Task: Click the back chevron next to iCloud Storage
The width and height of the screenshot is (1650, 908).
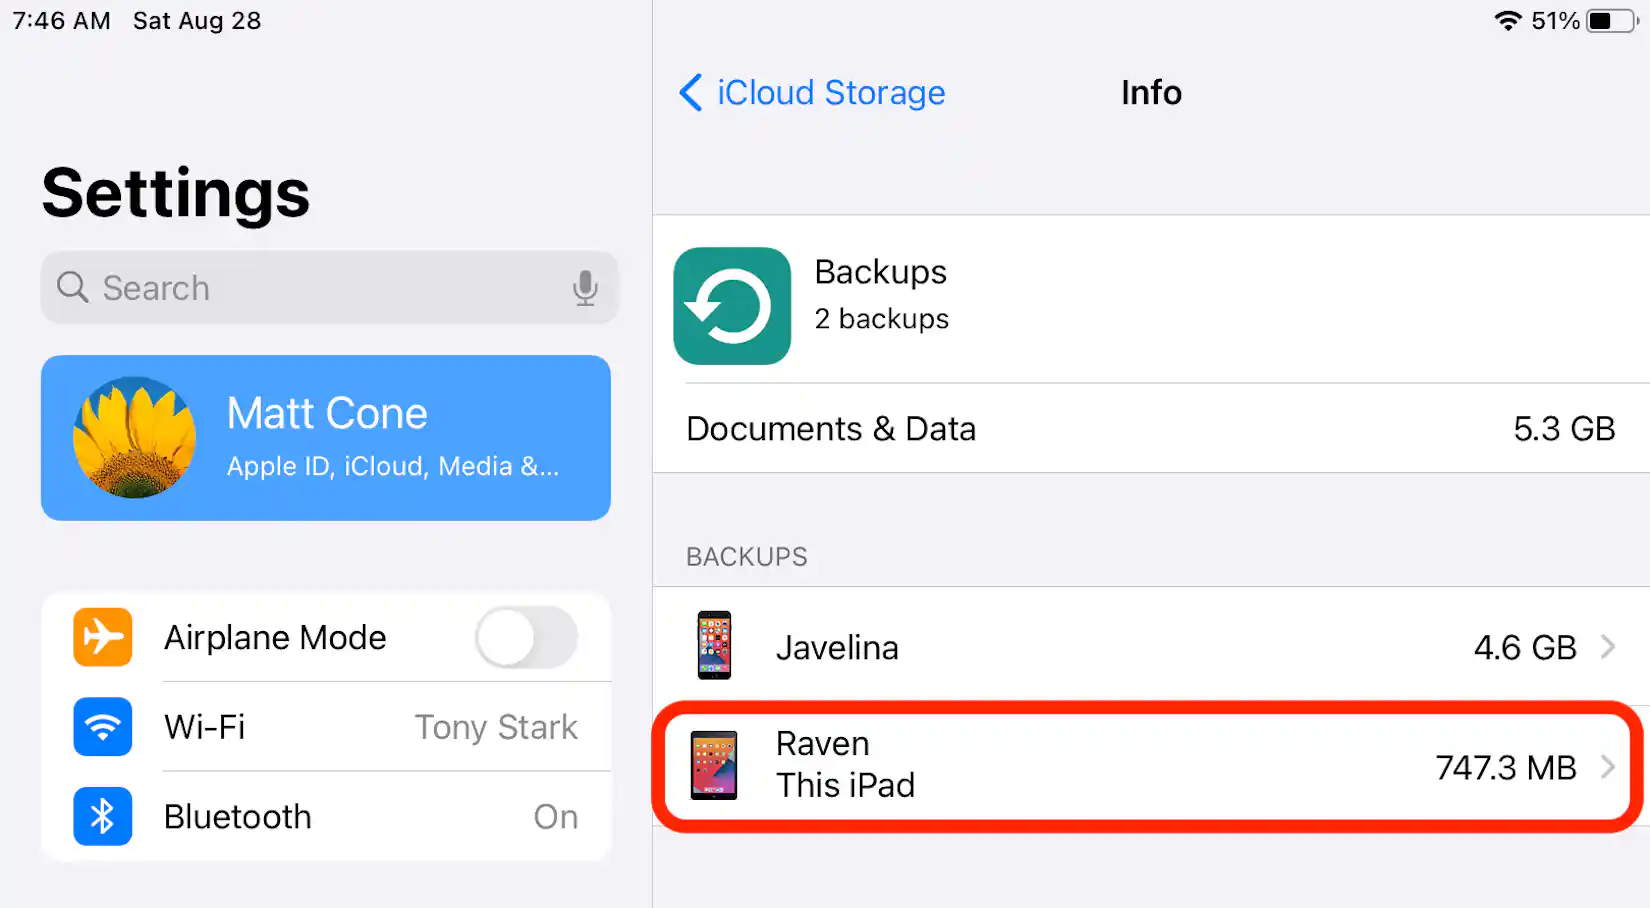Action: click(690, 93)
